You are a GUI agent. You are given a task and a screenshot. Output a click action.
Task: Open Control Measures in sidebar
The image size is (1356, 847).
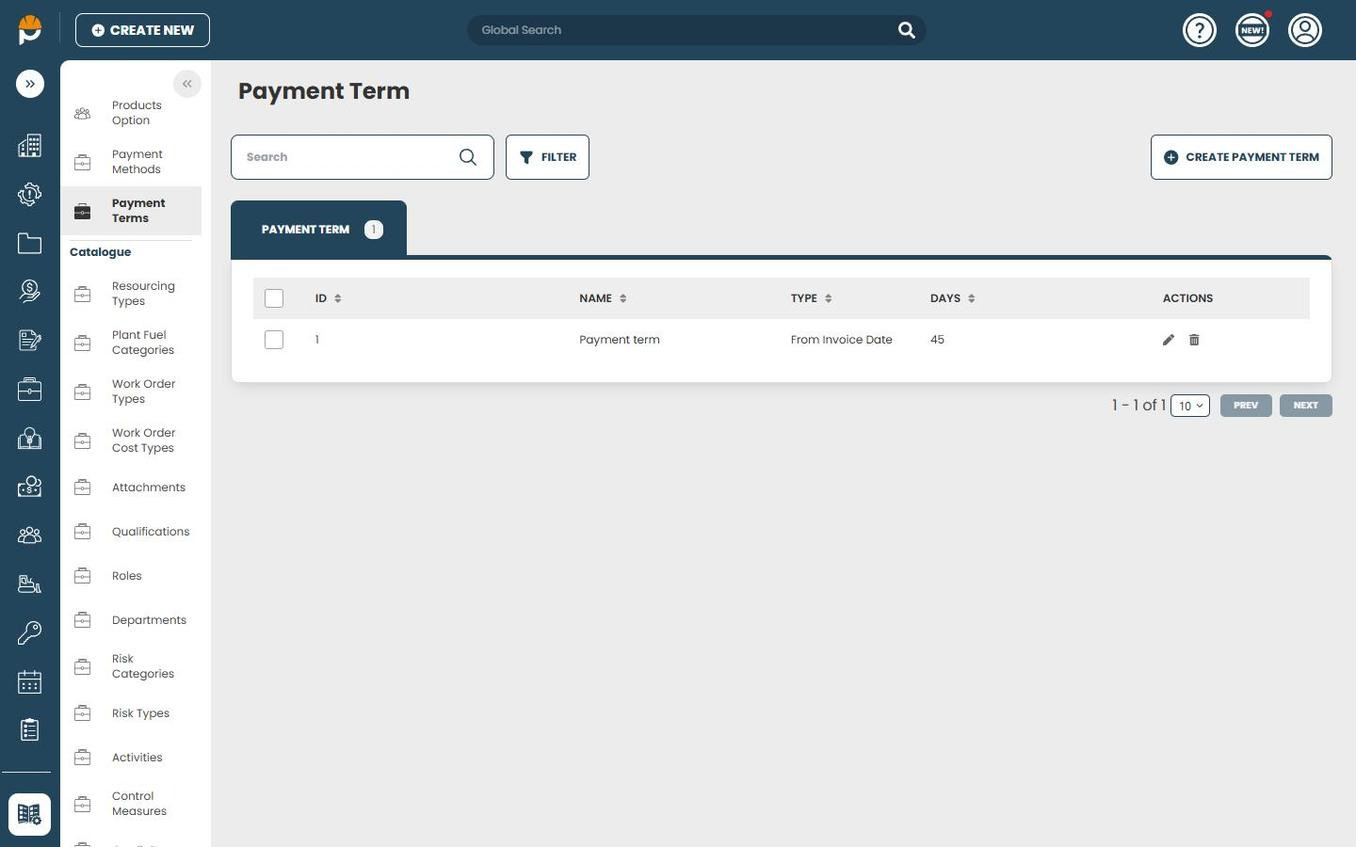[131, 804]
